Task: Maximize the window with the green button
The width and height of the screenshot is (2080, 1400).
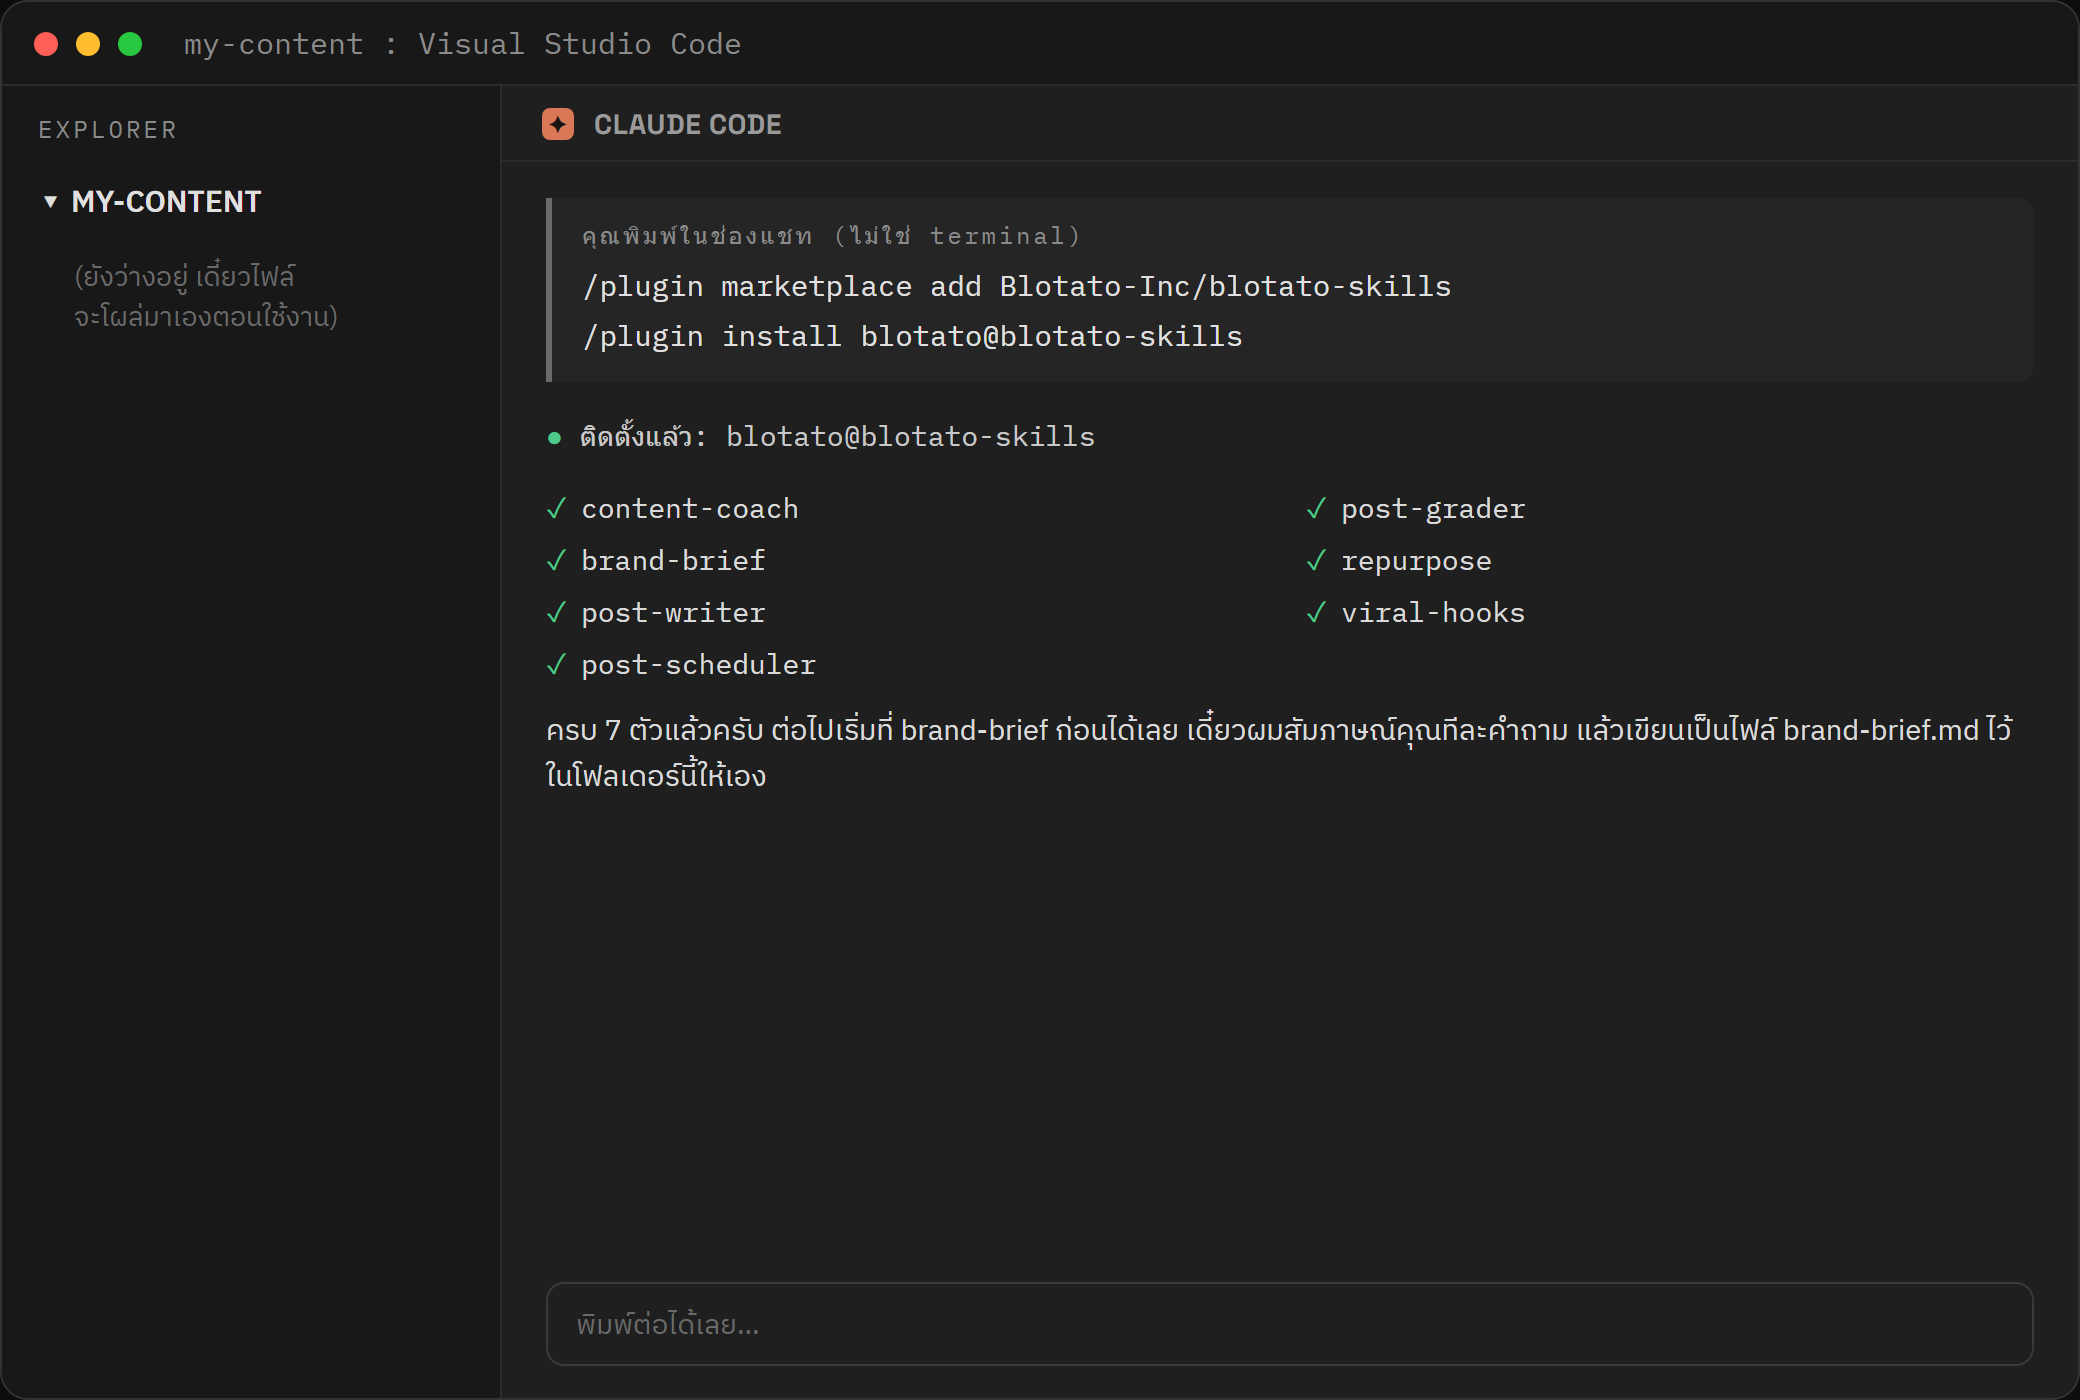Action: 130,44
